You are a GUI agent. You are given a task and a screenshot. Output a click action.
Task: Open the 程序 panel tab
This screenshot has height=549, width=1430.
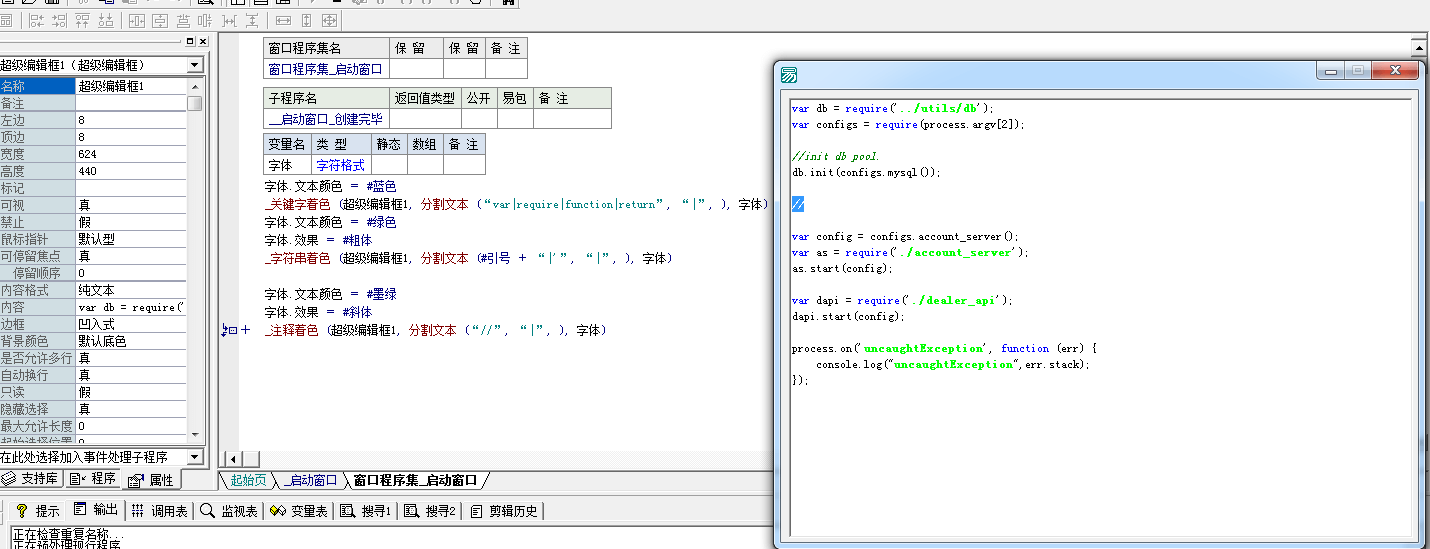pos(93,479)
